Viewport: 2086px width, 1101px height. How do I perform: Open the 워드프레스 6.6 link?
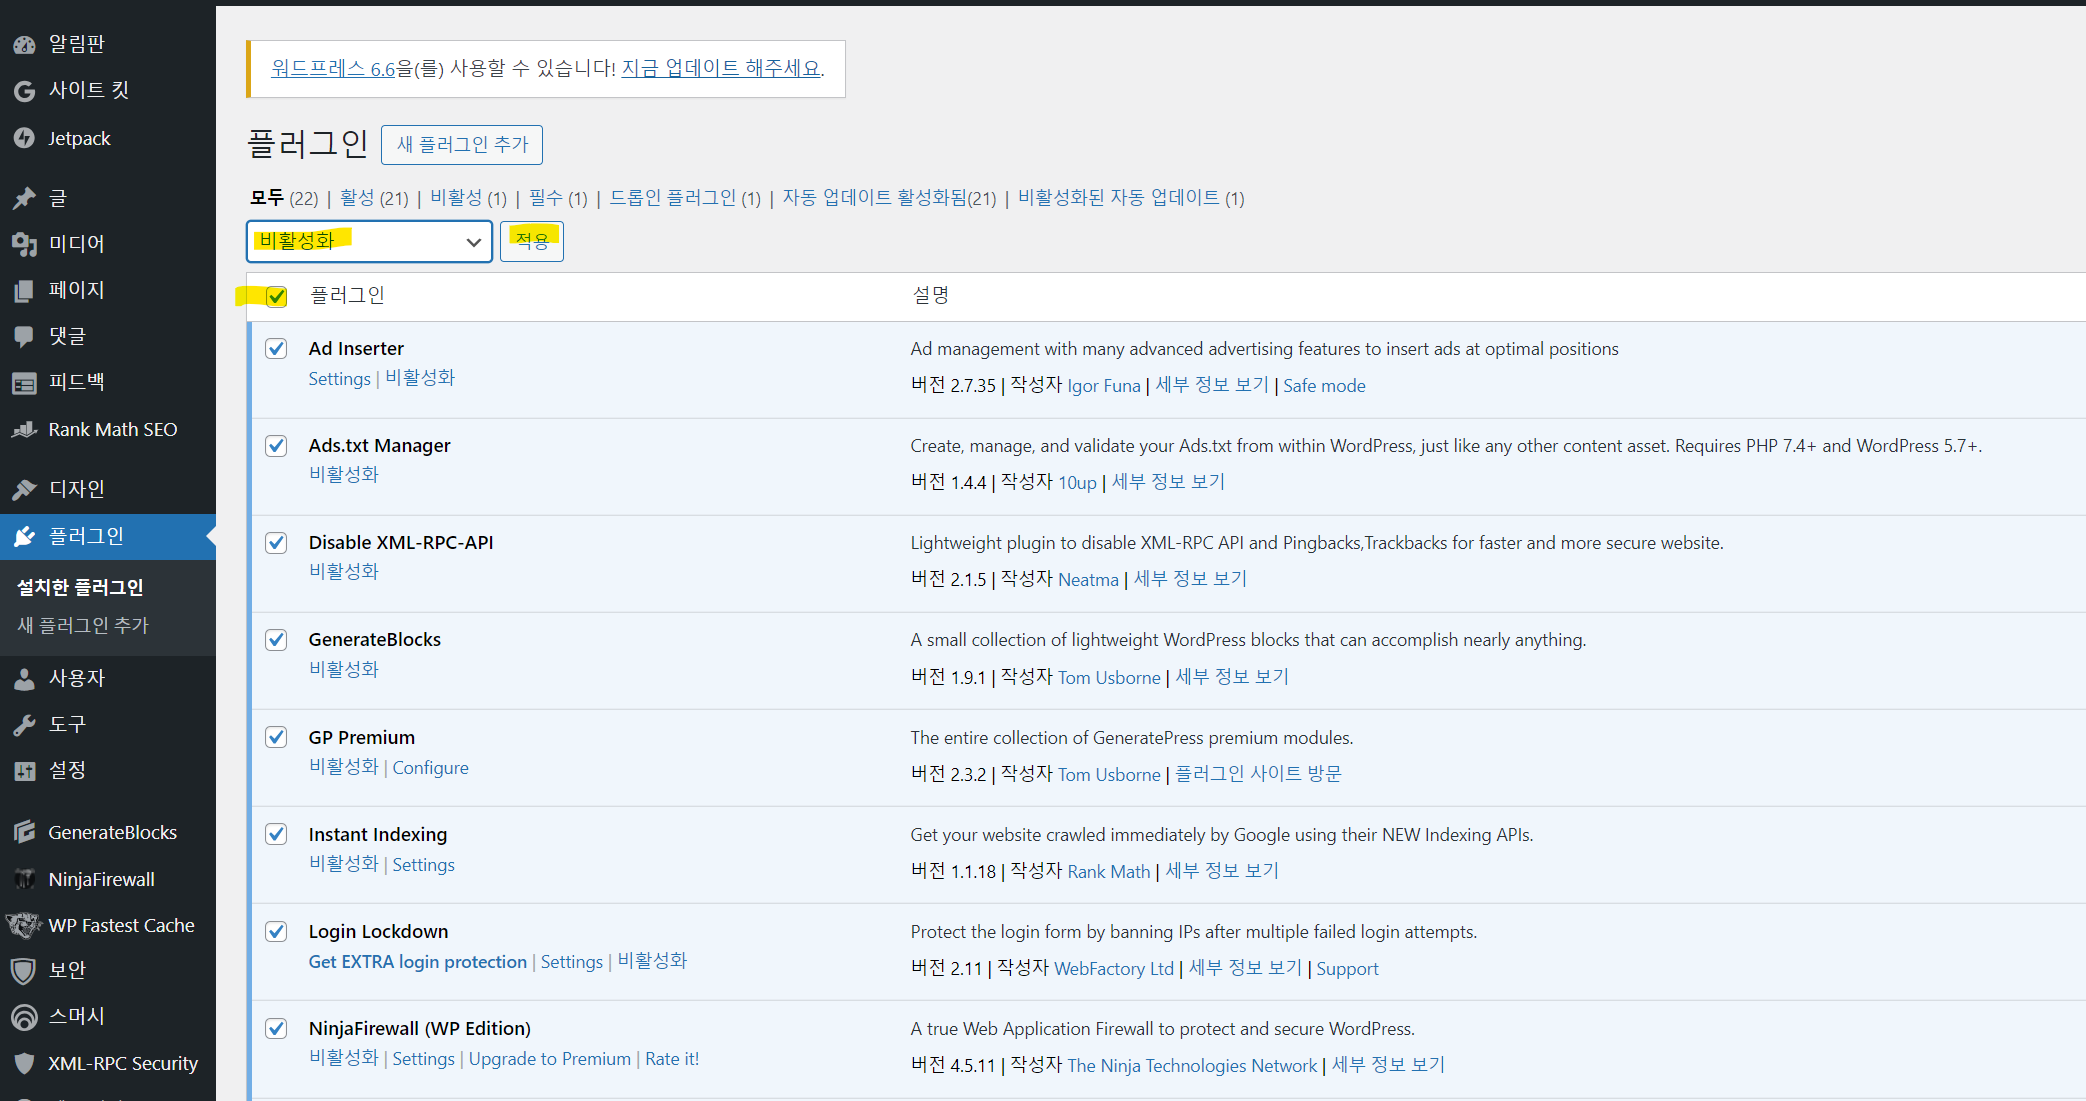[333, 68]
